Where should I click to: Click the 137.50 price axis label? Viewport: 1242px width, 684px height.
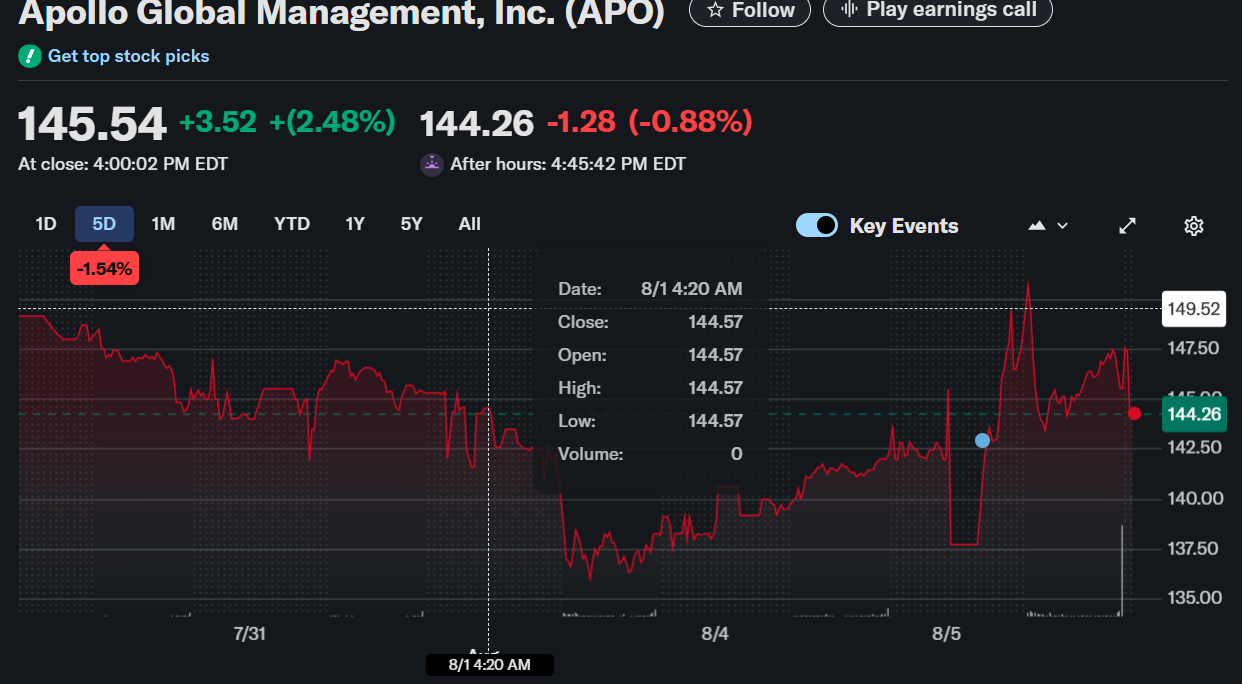click(x=1193, y=548)
